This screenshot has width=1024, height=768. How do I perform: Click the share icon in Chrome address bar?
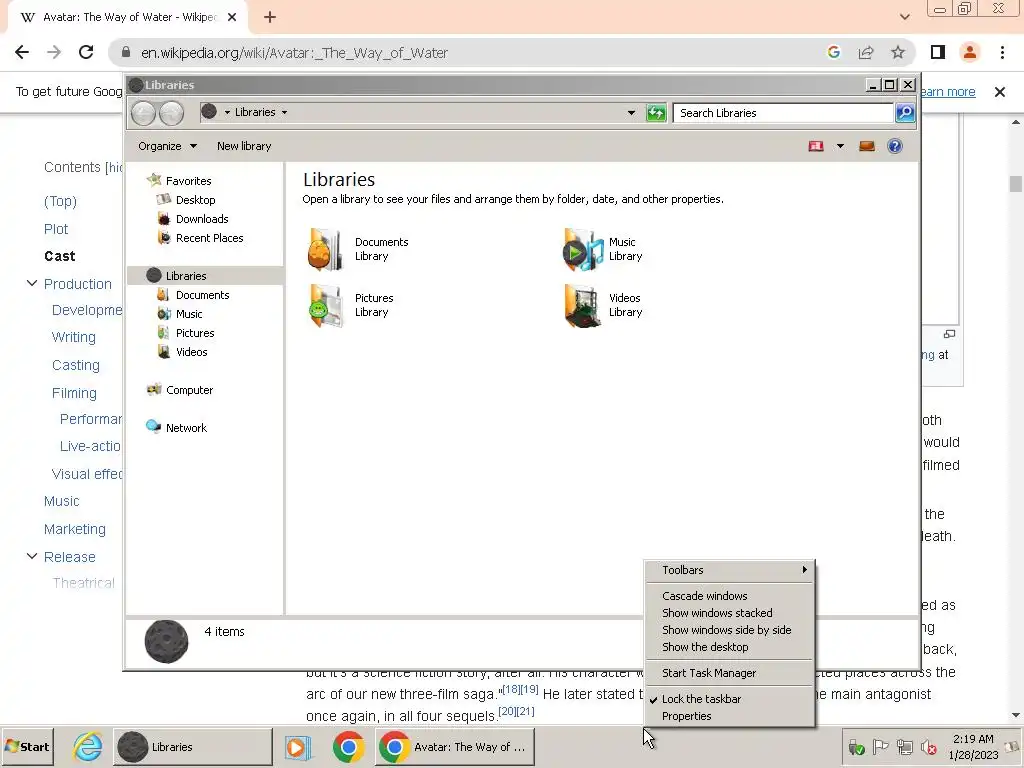(x=866, y=53)
